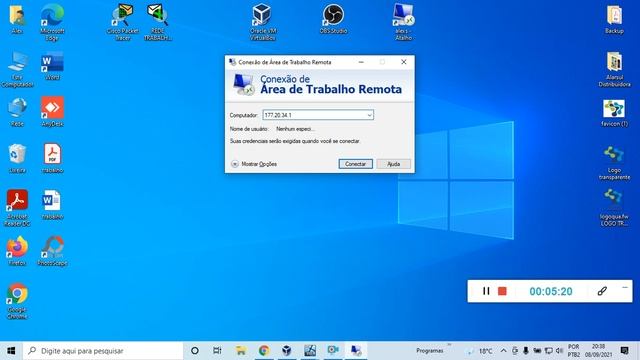Click the Cortana circle button
The height and width of the screenshot is (360, 640).
click(195, 350)
